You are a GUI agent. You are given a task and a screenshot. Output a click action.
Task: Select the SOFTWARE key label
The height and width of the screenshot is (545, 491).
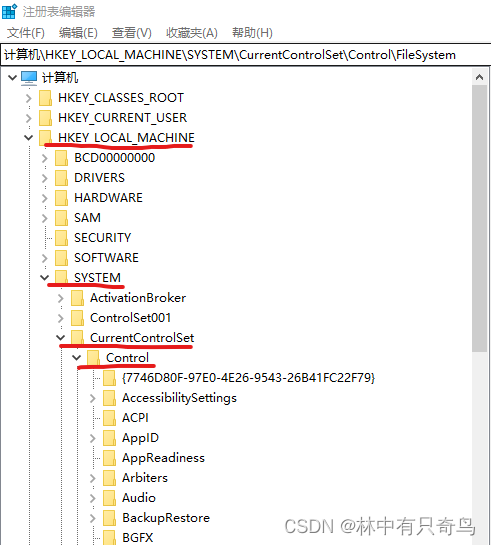click(106, 258)
